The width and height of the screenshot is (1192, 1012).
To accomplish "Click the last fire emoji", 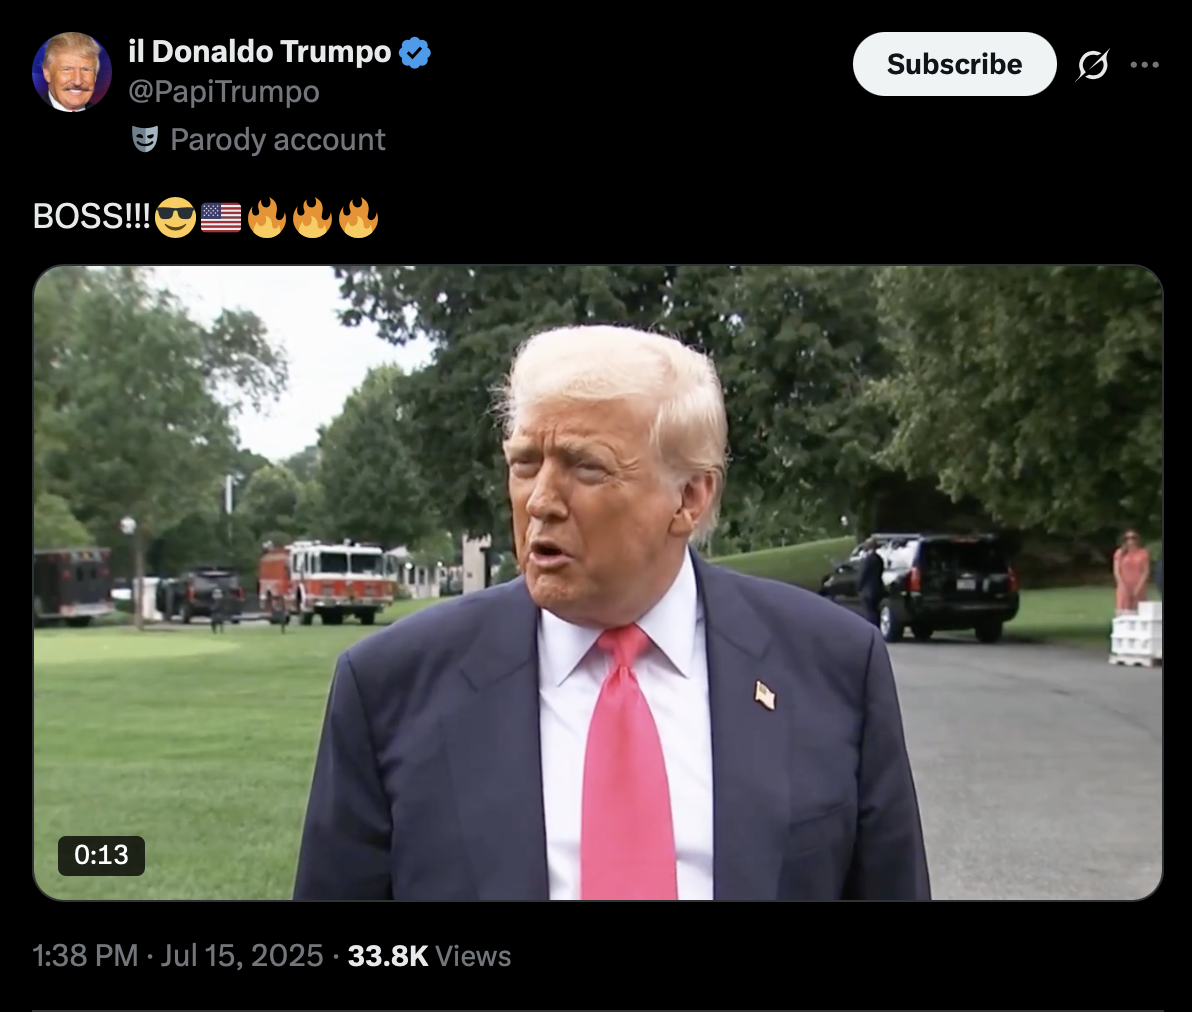I will (358, 217).
